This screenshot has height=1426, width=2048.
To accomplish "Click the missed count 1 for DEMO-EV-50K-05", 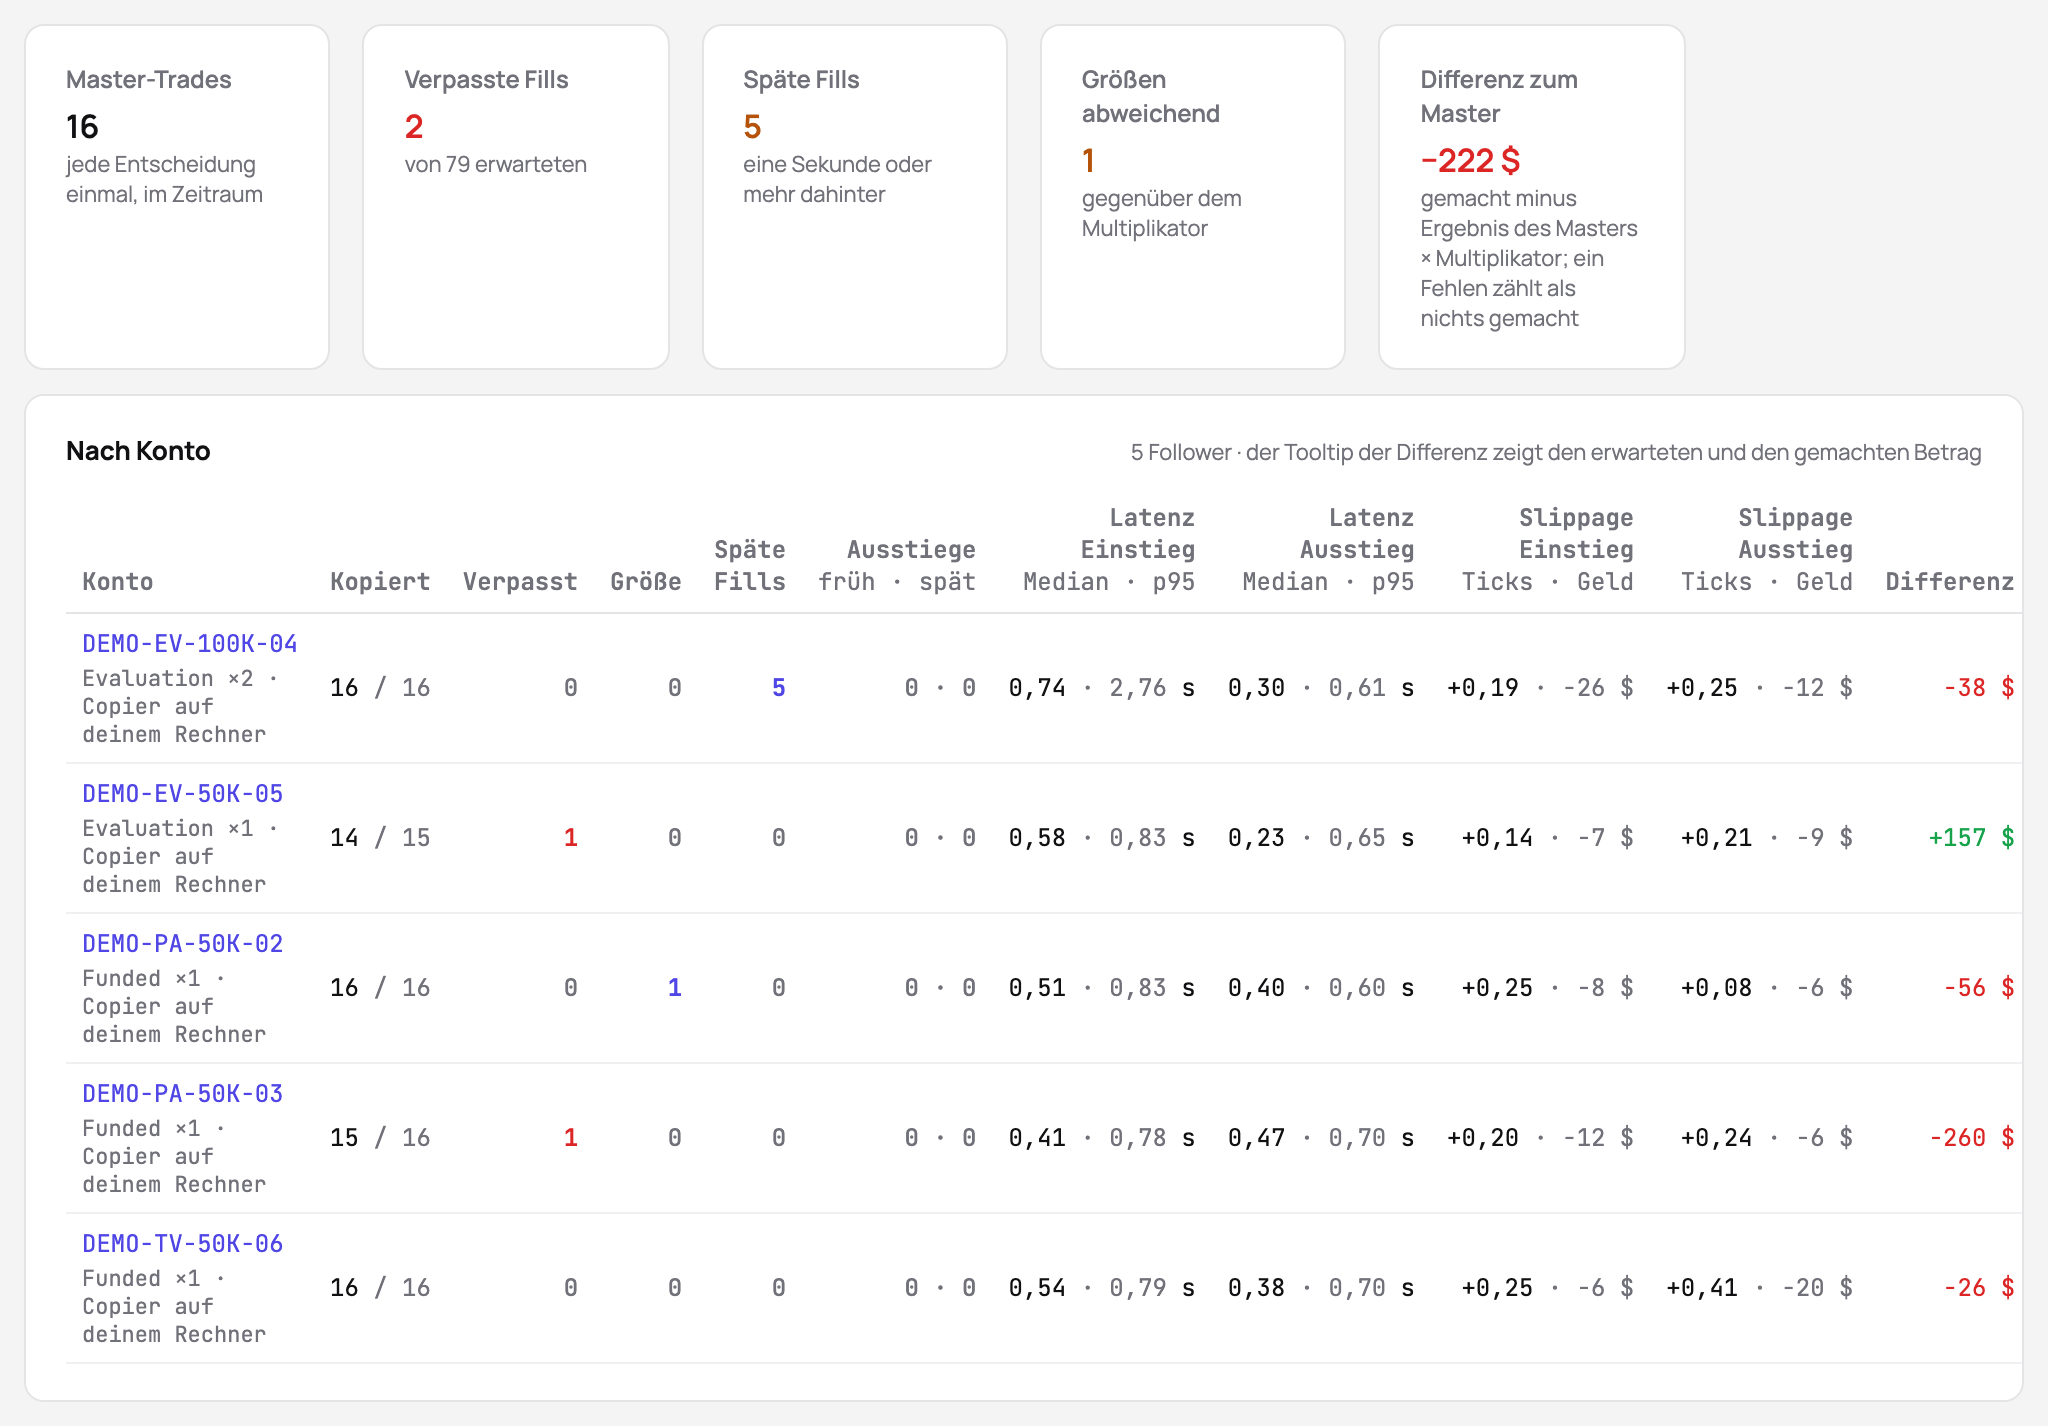I will click(570, 838).
